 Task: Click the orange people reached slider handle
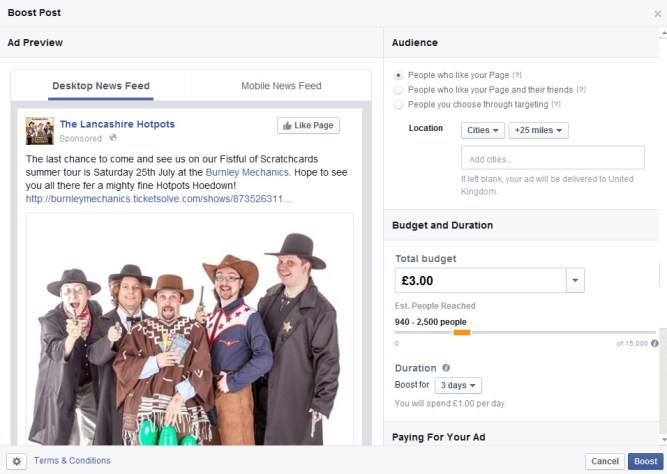(461, 332)
